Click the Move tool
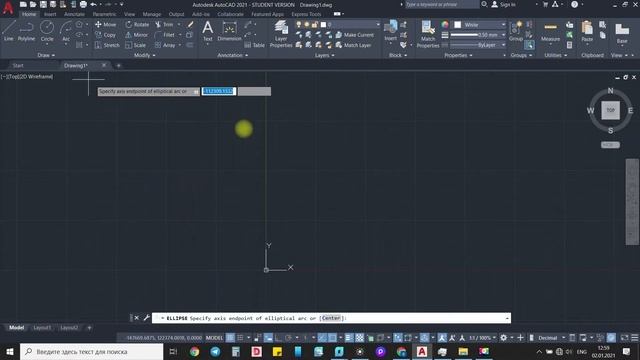Image resolution: width=640 pixels, height=360 pixels. coord(105,24)
